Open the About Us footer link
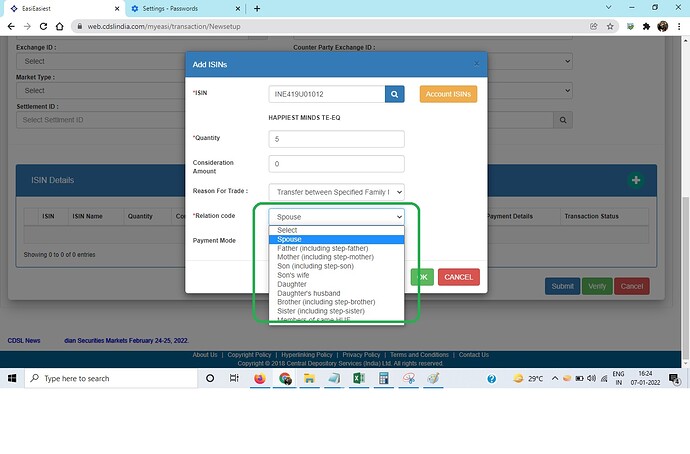The width and height of the screenshot is (690, 454). pyautogui.click(x=205, y=355)
